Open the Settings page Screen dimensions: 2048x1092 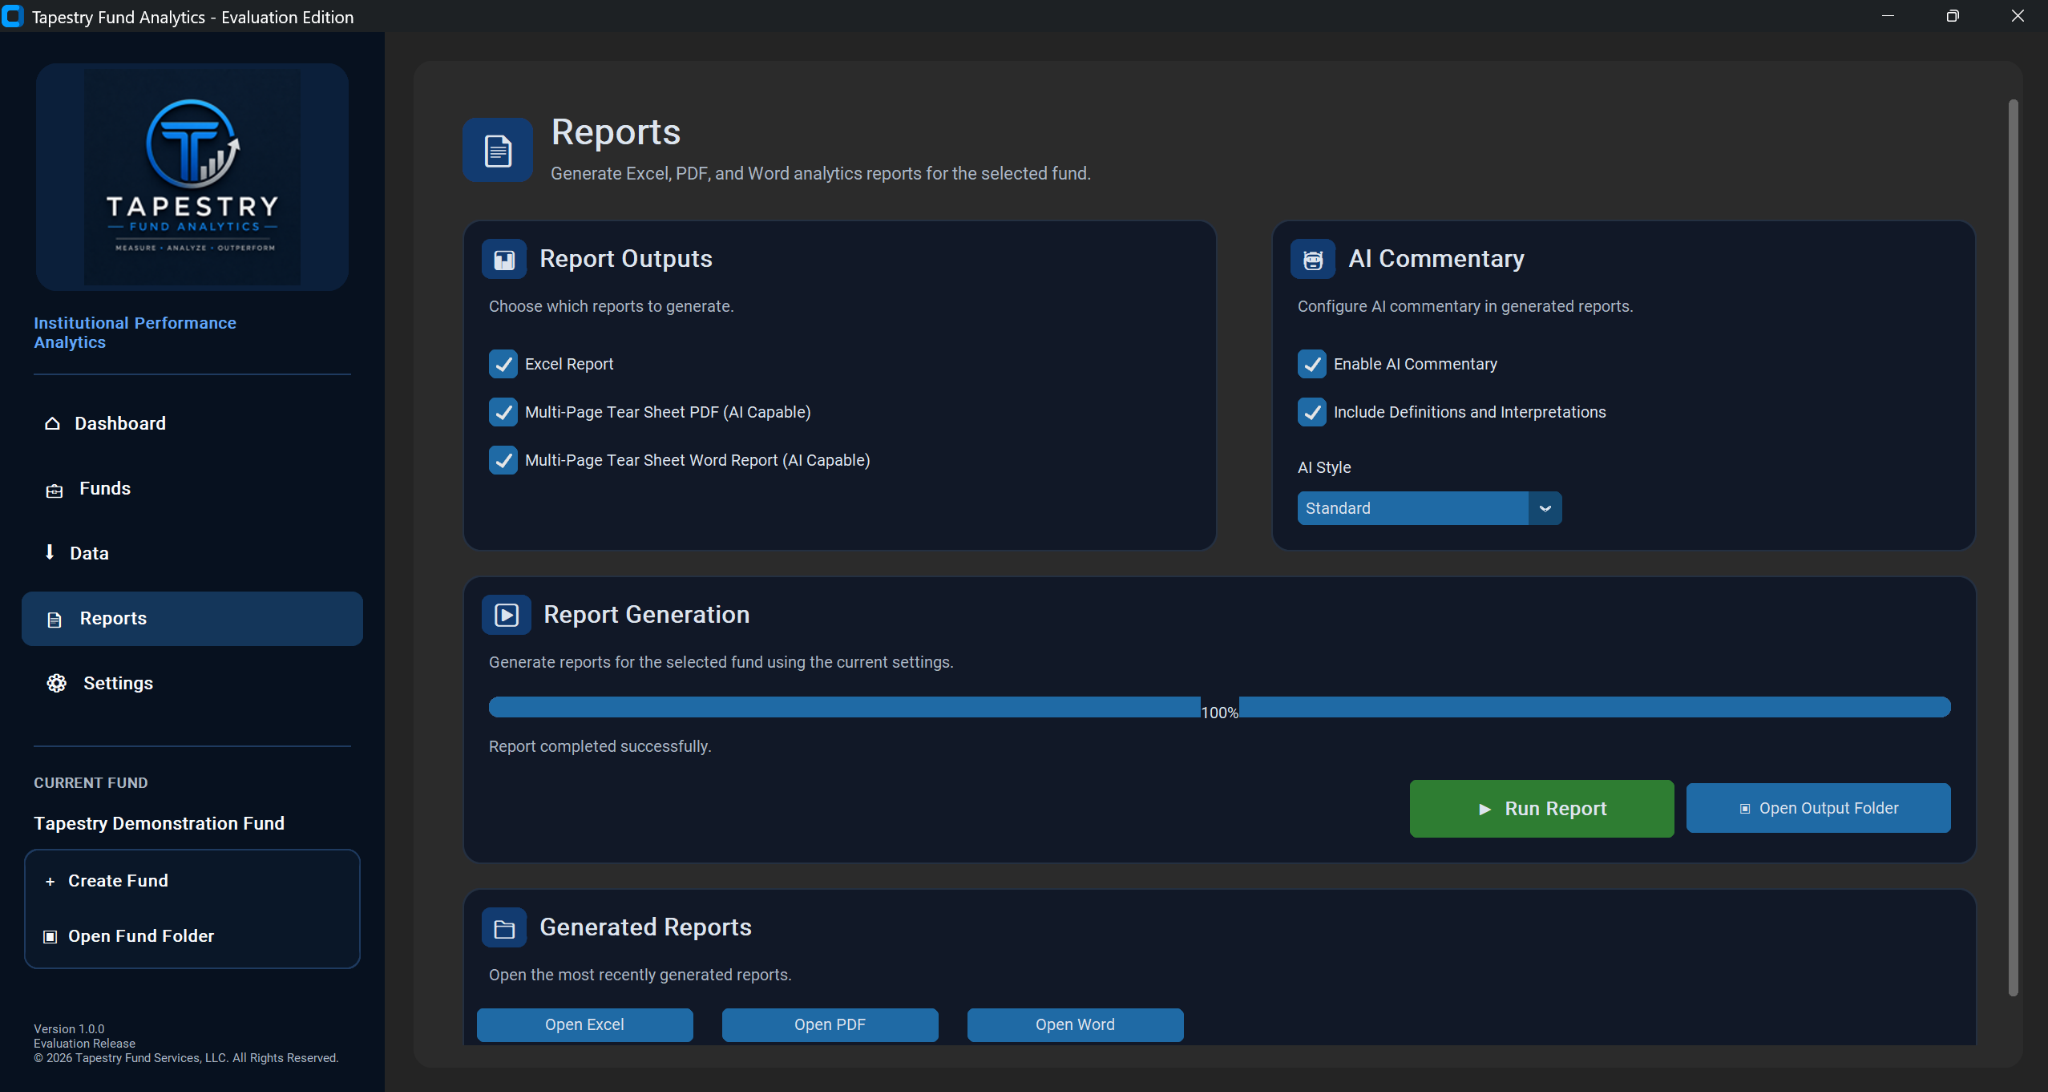(x=192, y=683)
